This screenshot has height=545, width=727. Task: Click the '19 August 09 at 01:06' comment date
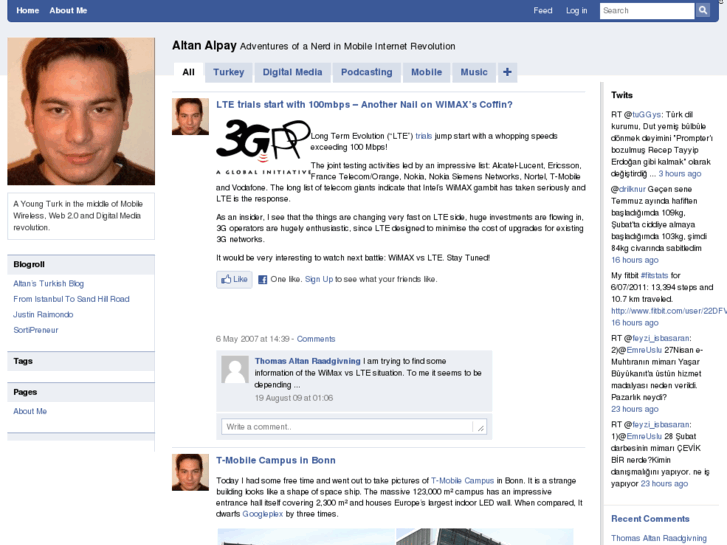[x=293, y=398]
